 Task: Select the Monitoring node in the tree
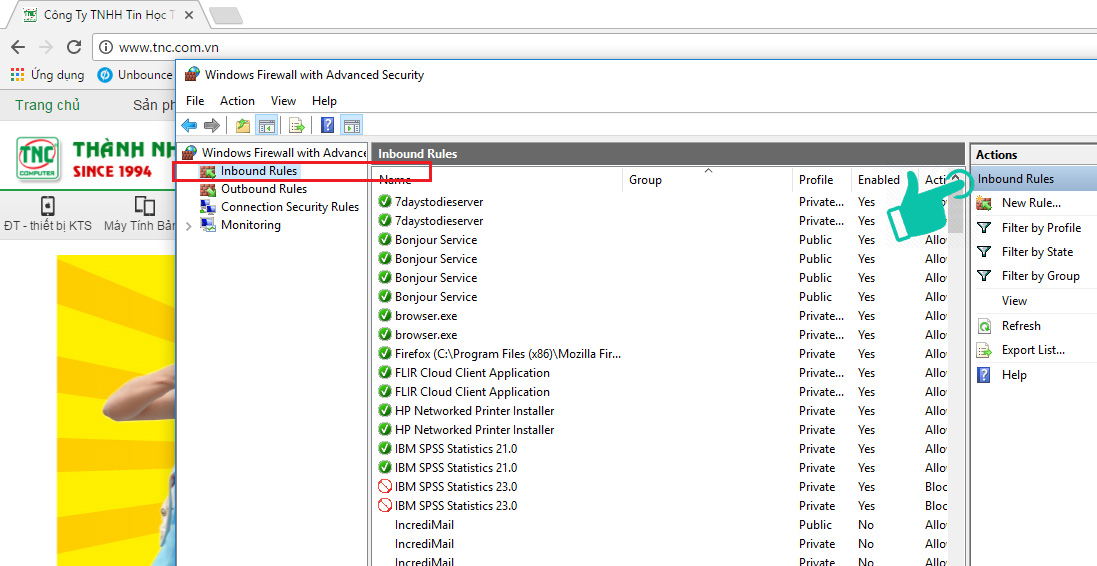[x=250, y=225]
